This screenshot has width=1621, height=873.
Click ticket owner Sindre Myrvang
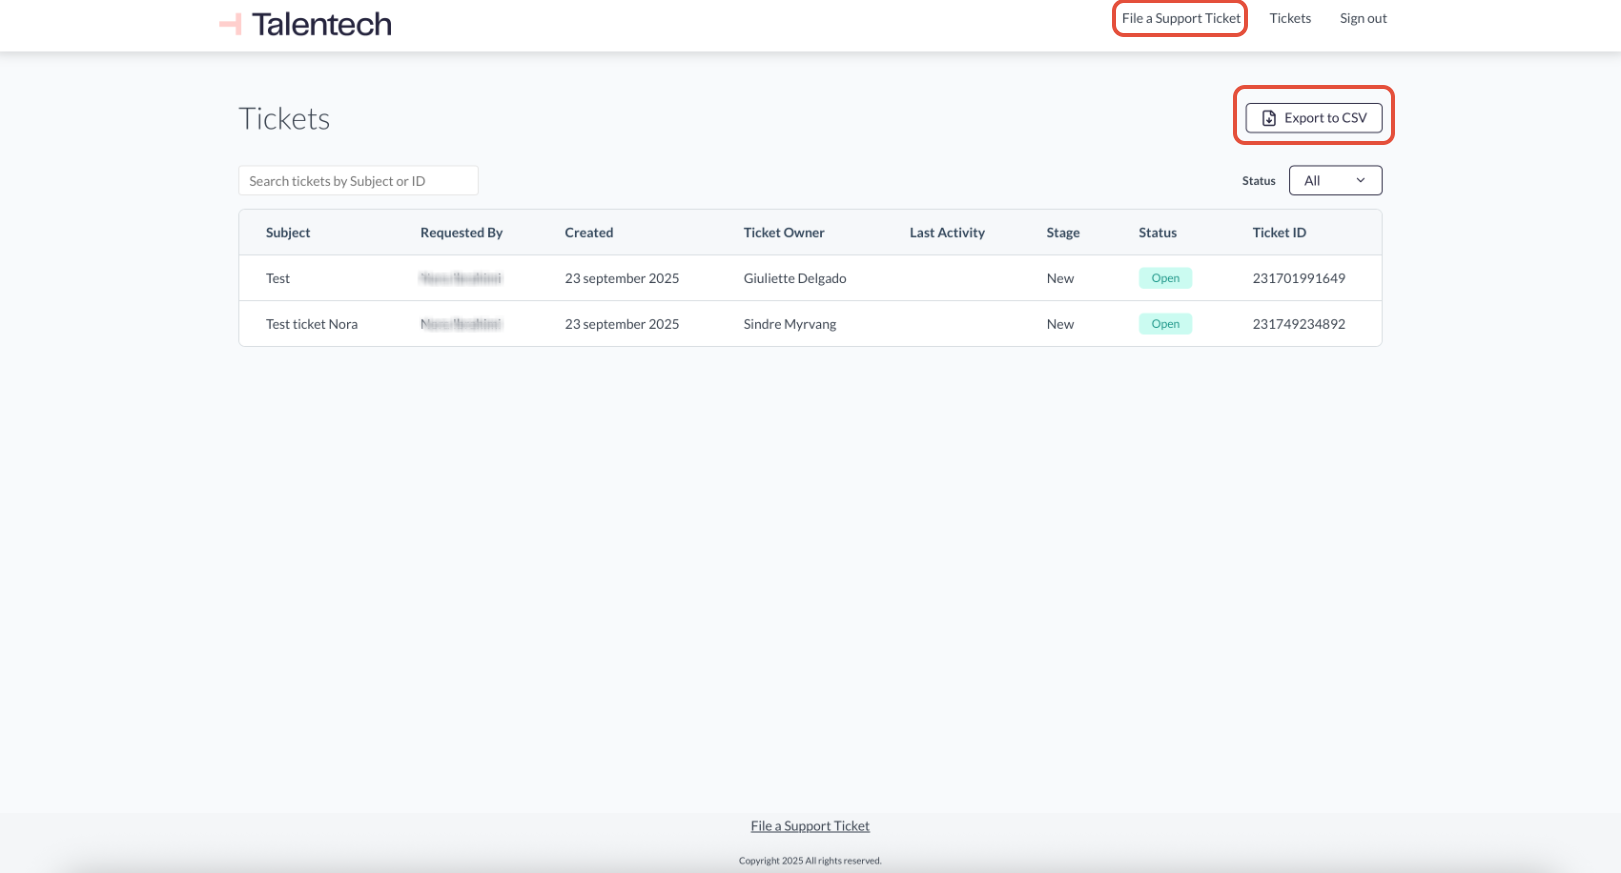790,324
